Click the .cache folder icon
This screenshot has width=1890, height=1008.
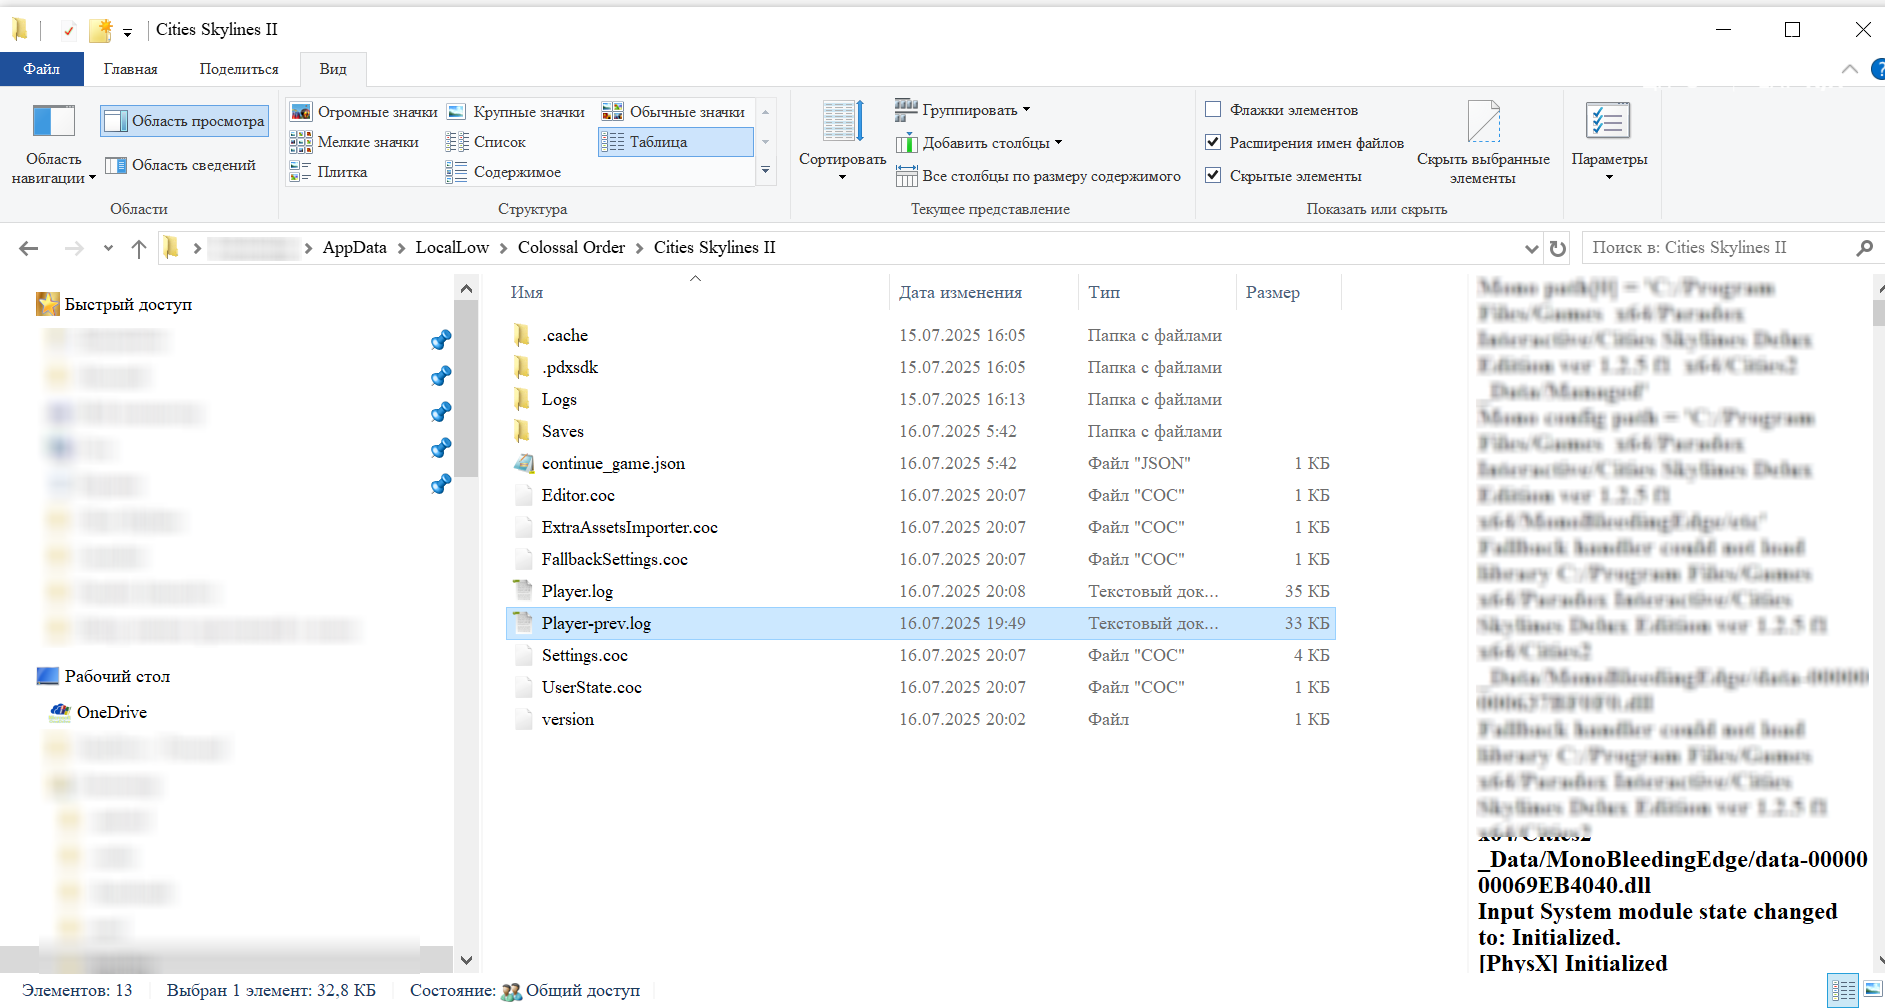[522, 335]
